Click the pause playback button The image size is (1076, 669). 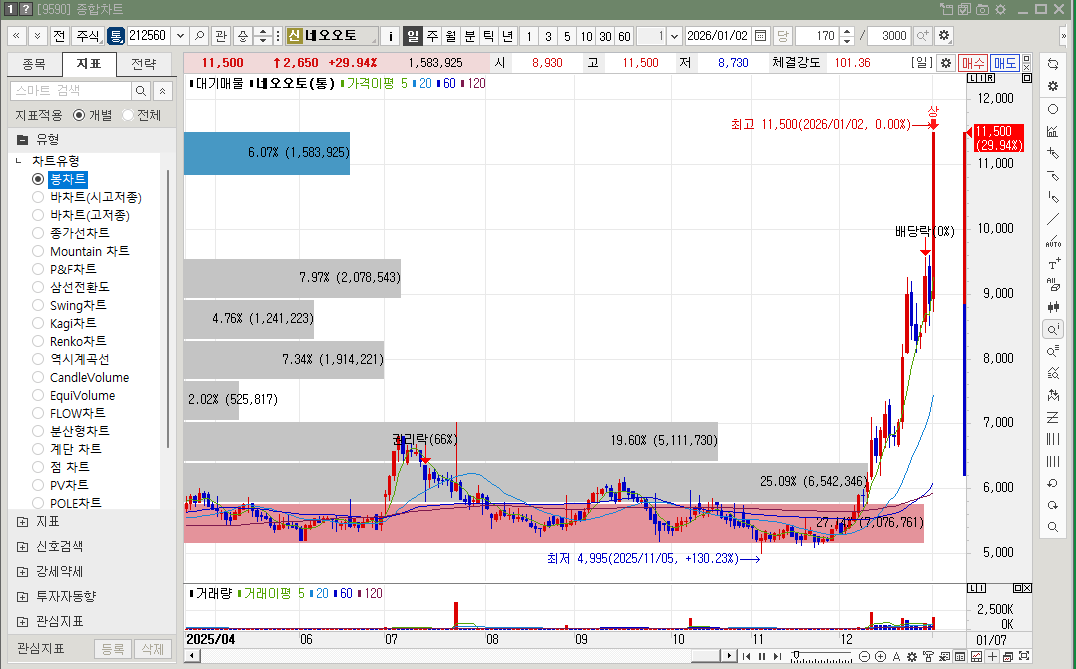coord(761,657)
